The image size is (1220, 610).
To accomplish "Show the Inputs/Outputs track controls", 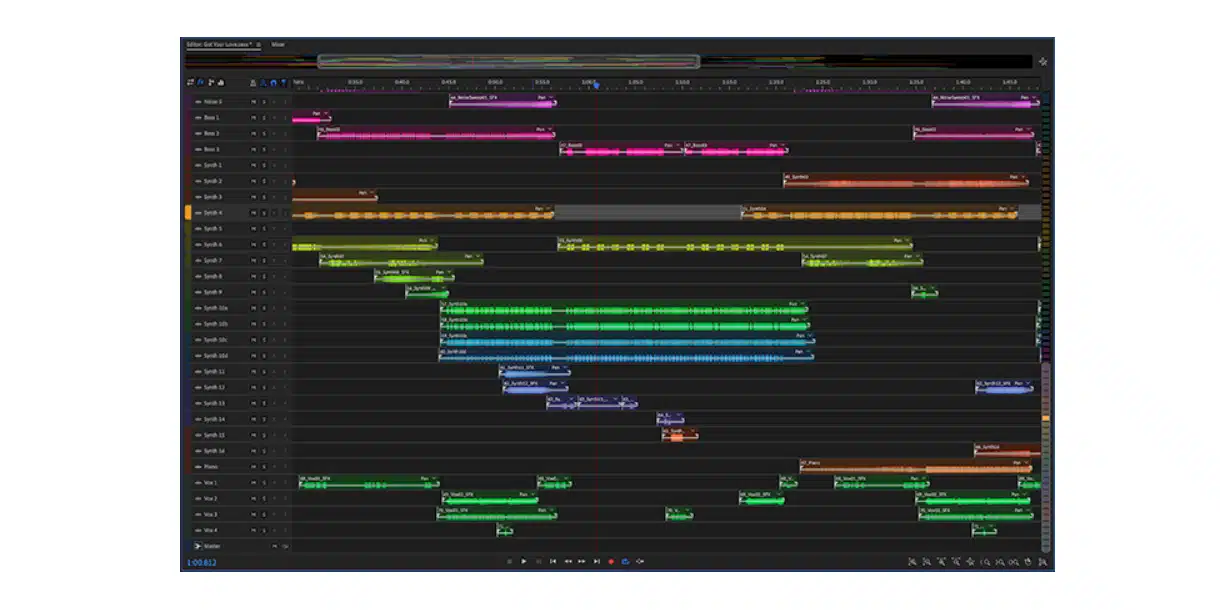I will coord(190,83).
